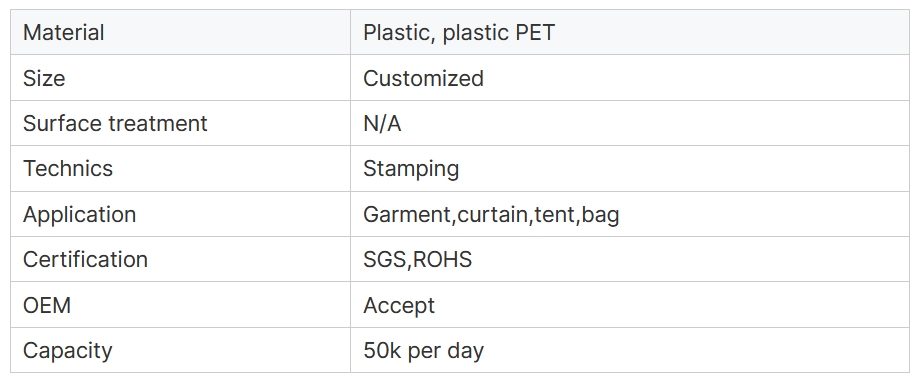Click the OEM row label
The image size is (917, 380).
point(47,305)
